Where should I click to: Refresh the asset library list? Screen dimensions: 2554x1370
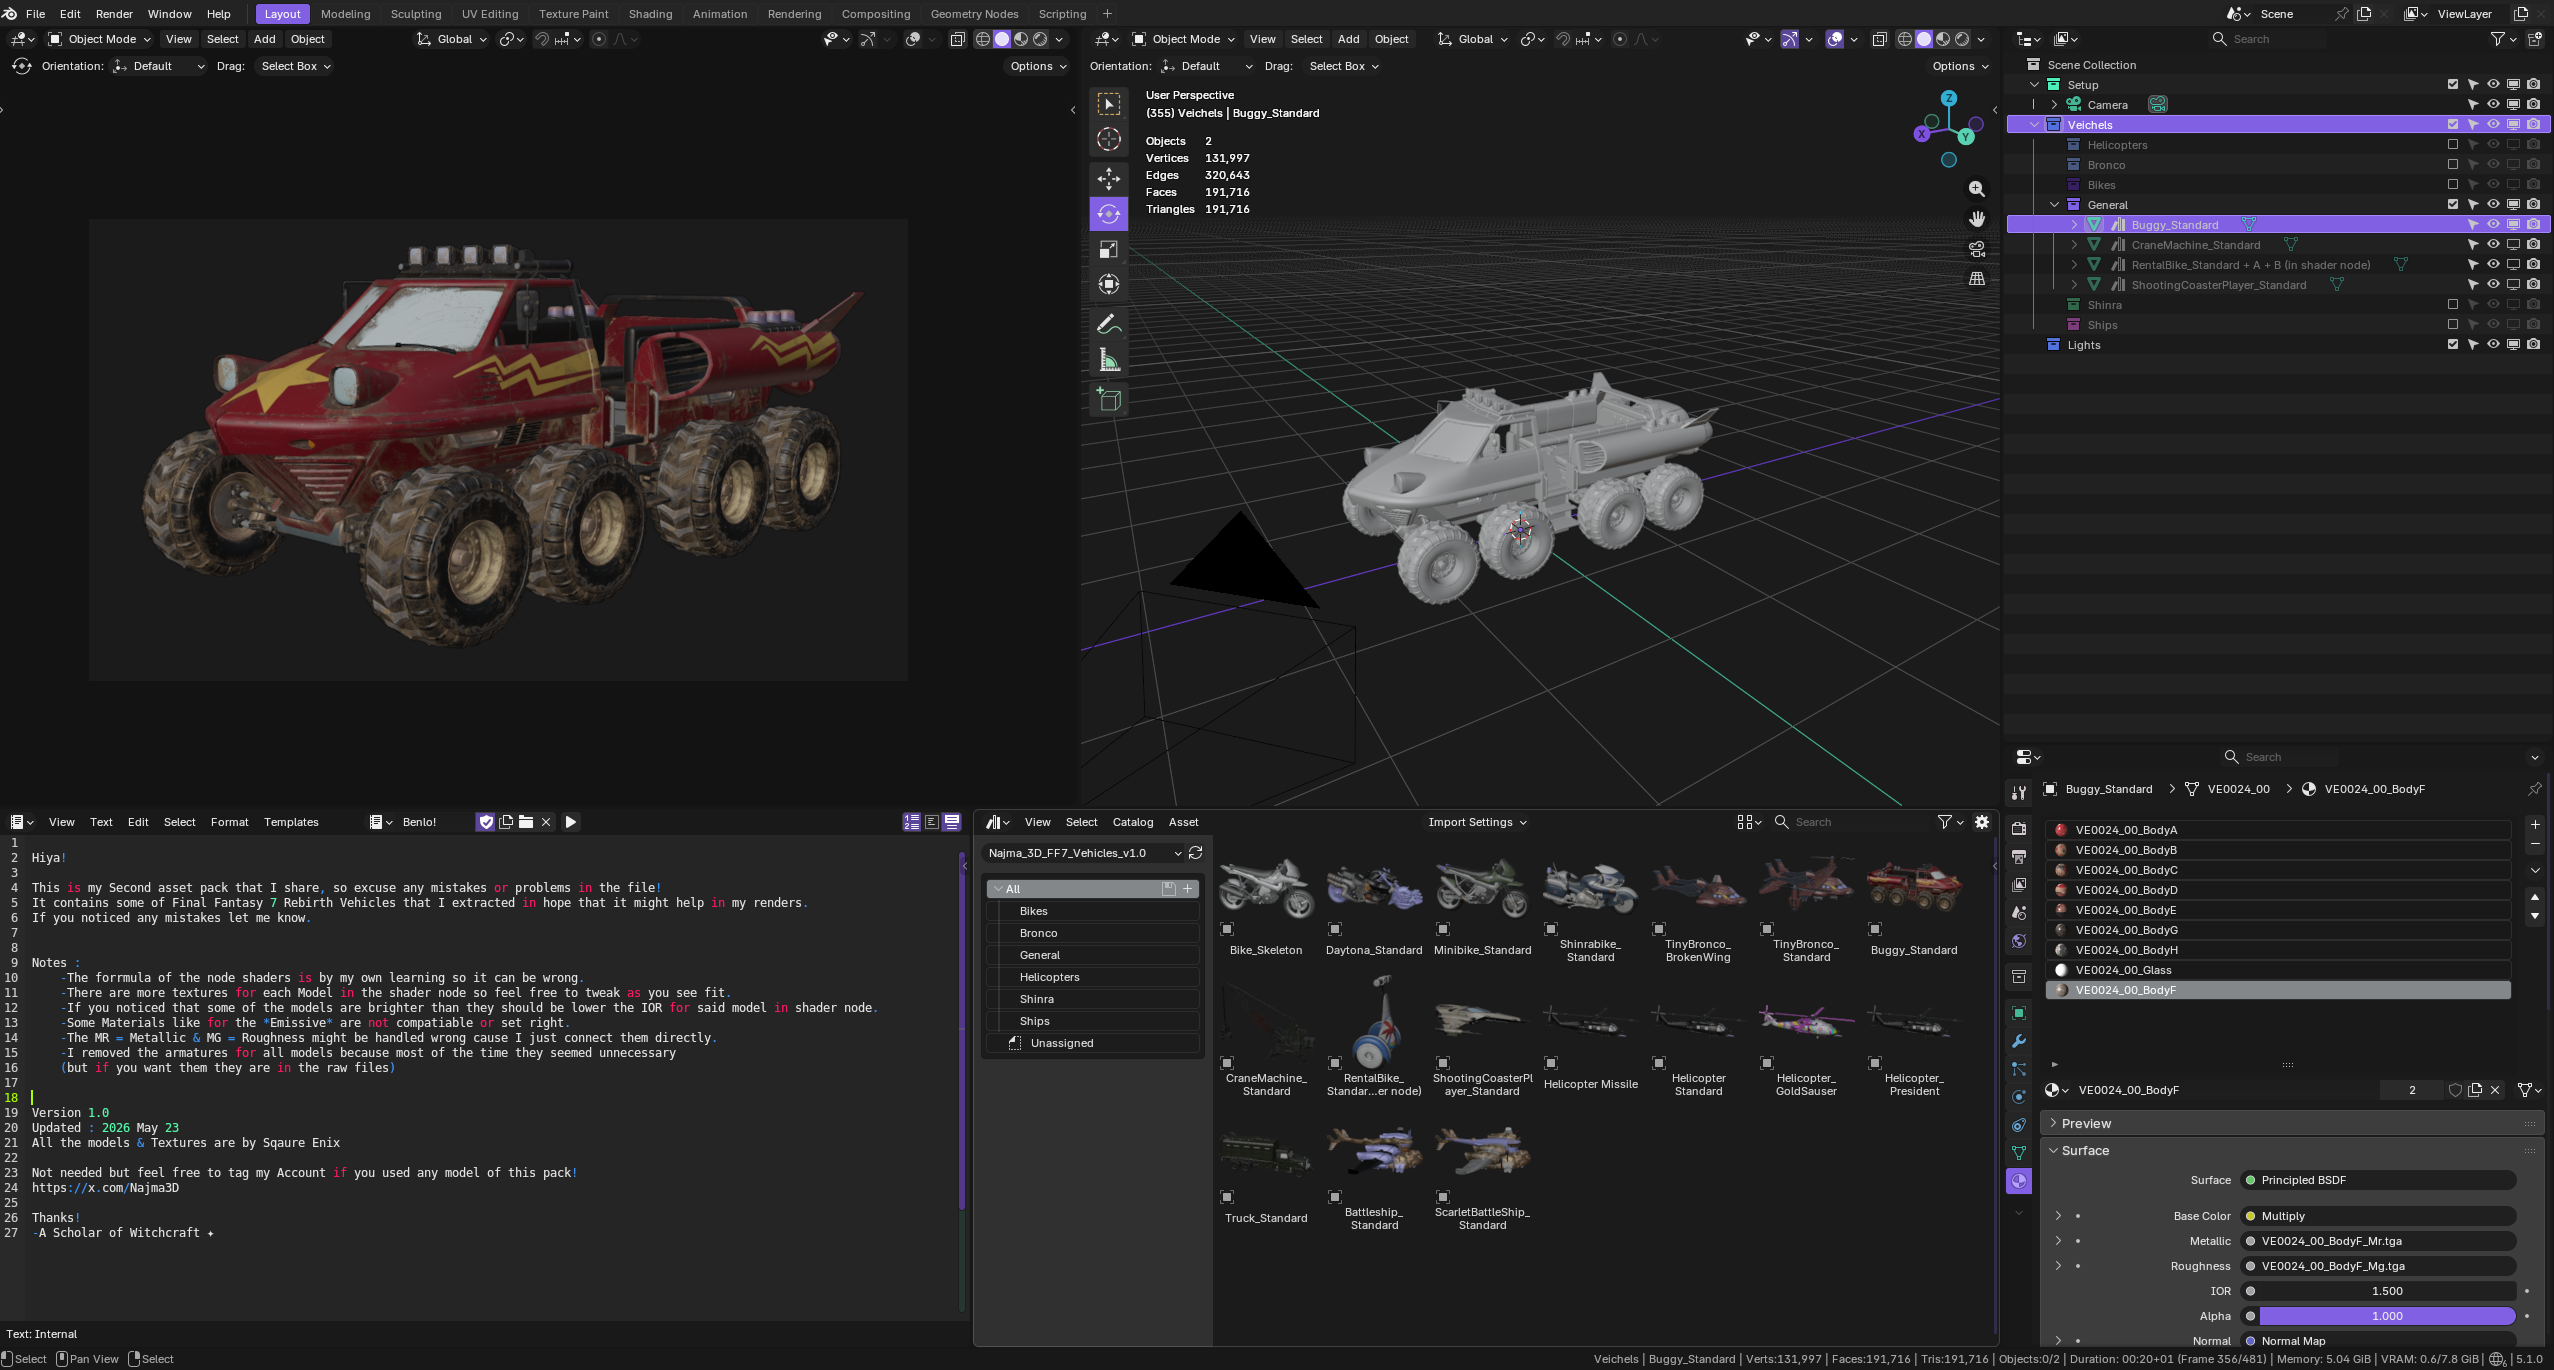coord(1195,853)
